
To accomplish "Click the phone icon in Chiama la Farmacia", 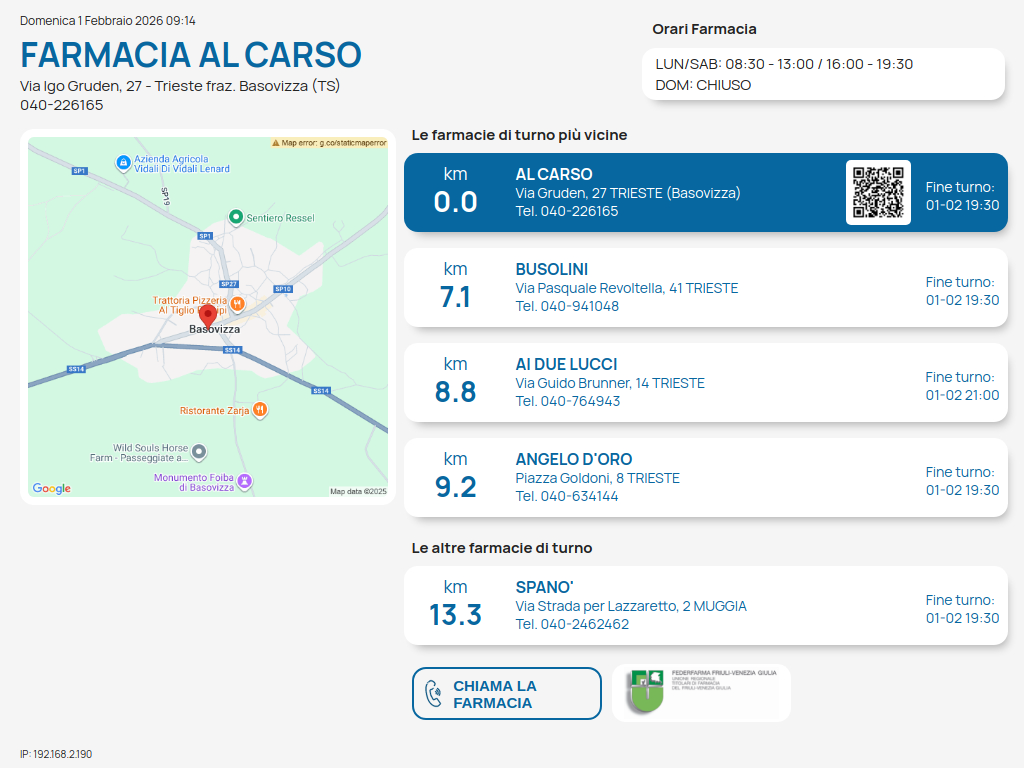I will click(434, 694).
